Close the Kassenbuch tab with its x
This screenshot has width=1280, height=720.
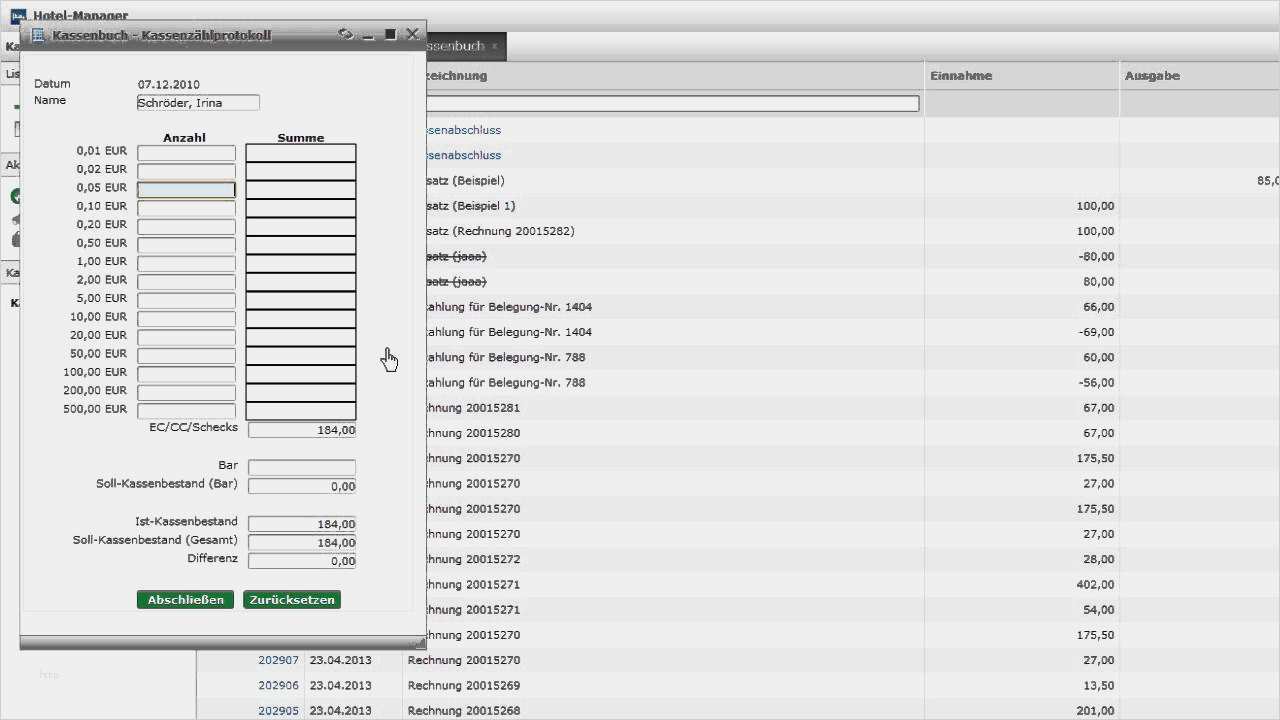point(494,46)
